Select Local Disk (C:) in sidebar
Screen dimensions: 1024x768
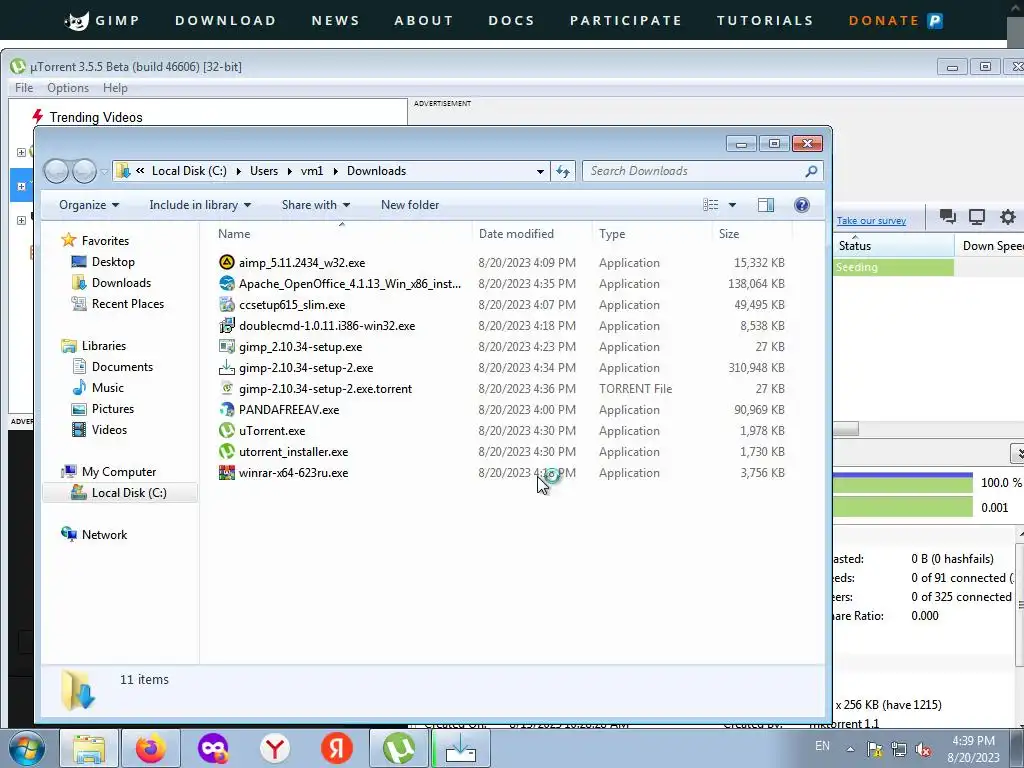click(x=120, y=493)
